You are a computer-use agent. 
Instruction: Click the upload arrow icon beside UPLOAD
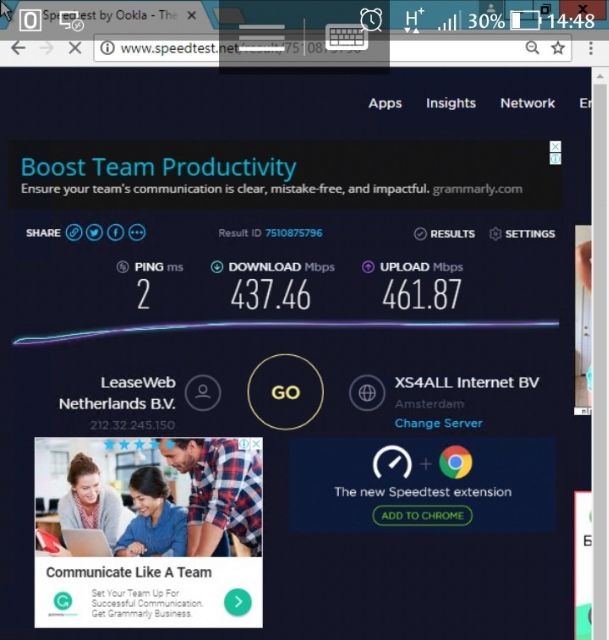[368, 267]
